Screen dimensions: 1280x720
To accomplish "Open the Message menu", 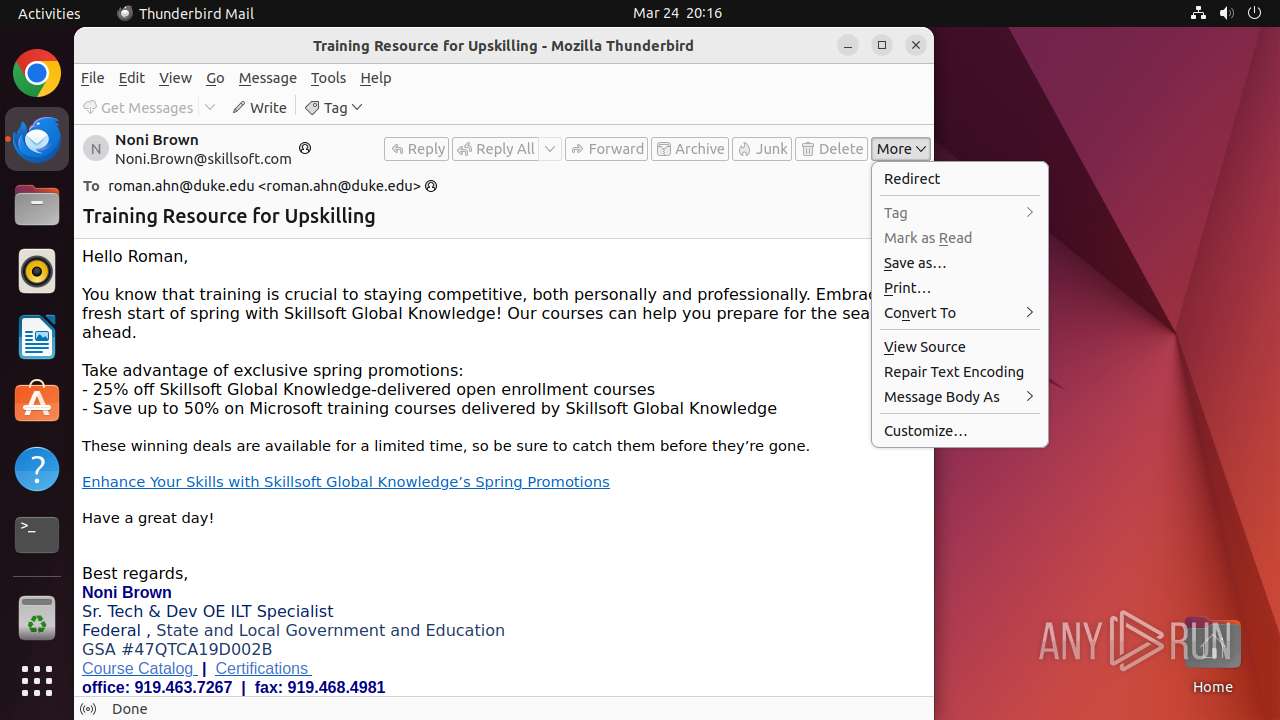I will [267, 78].
